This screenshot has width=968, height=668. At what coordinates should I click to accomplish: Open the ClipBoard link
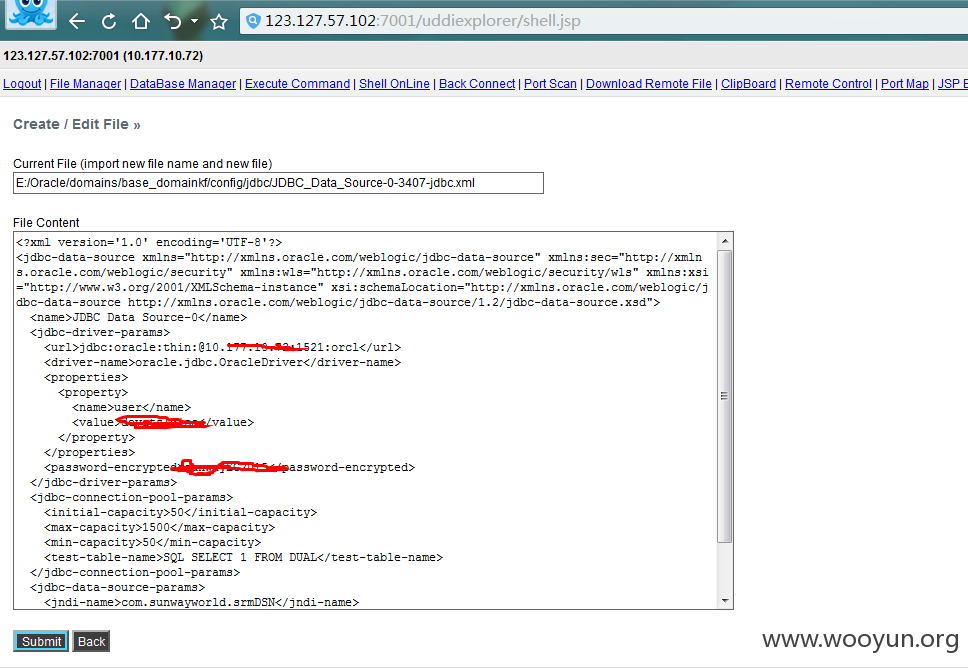tap(748, 84)
